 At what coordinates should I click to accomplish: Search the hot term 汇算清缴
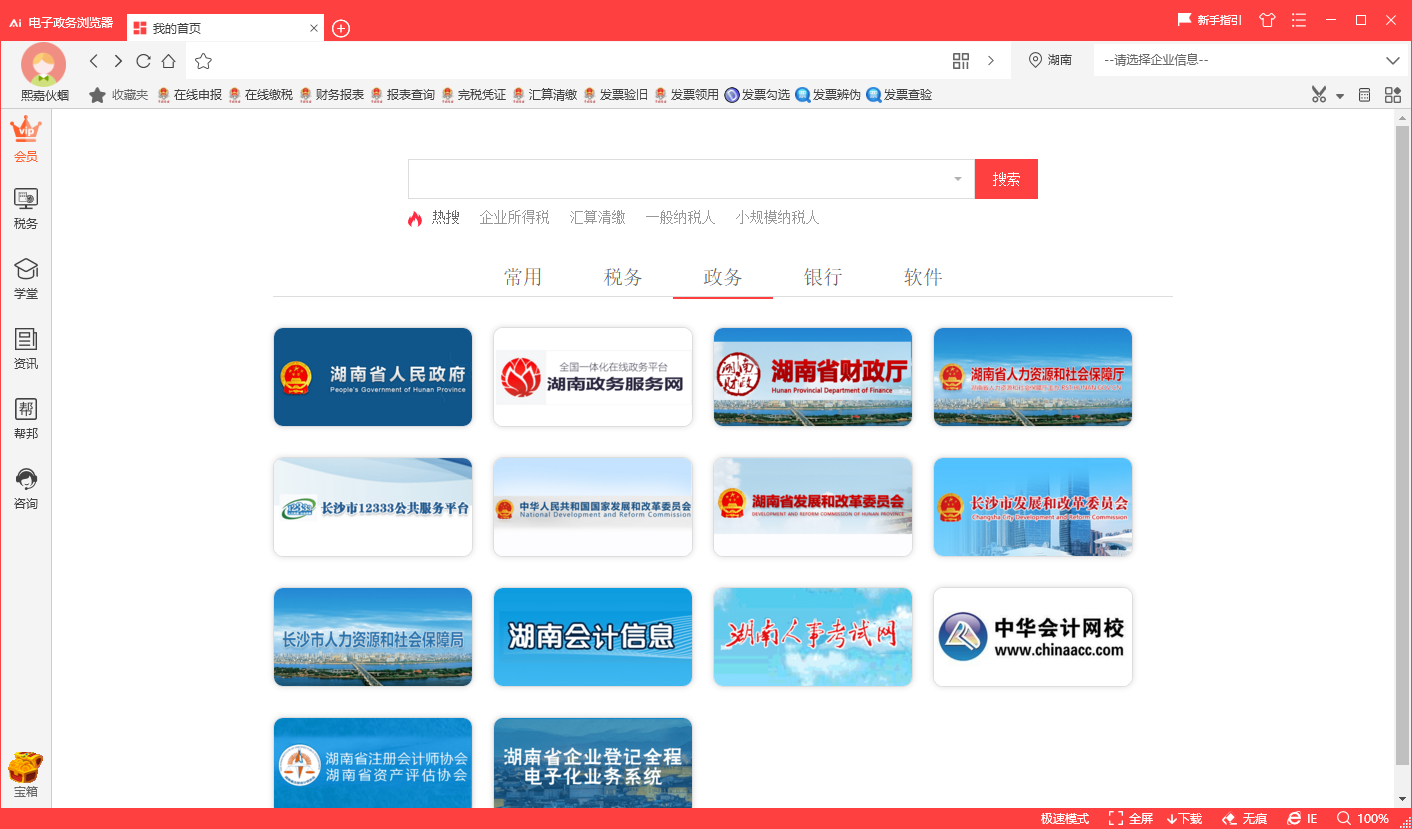pyautogui.click(x=598, y=218)
